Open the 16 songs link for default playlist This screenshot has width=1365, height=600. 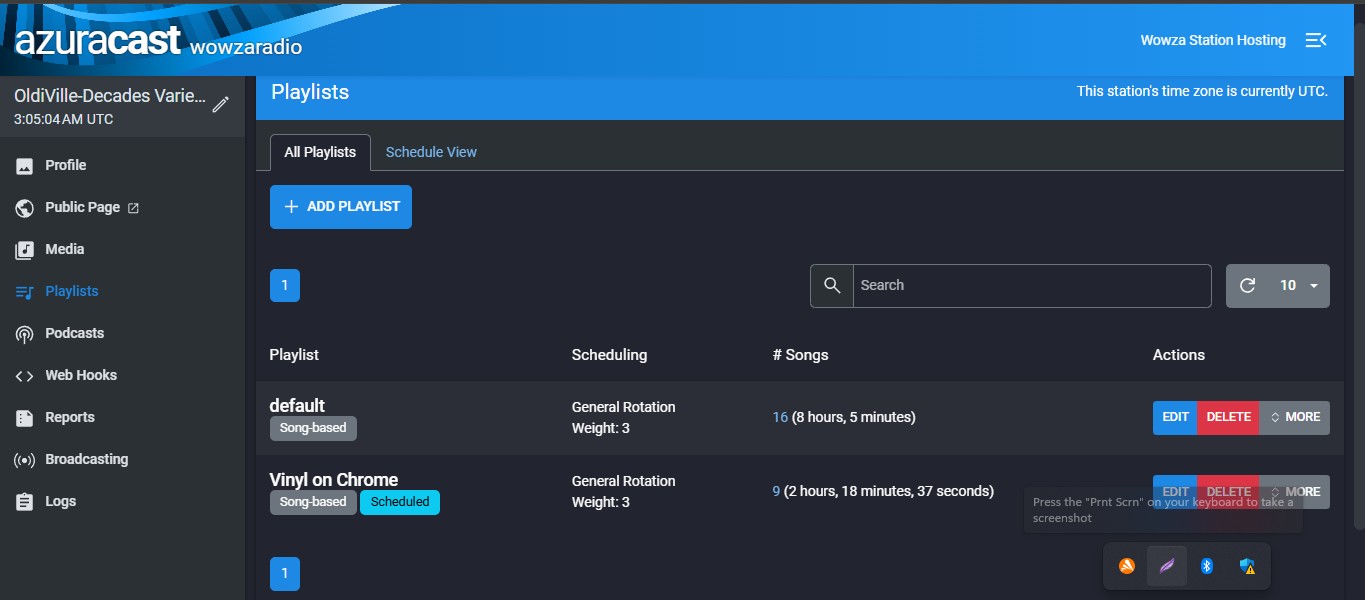pos(779,417)
